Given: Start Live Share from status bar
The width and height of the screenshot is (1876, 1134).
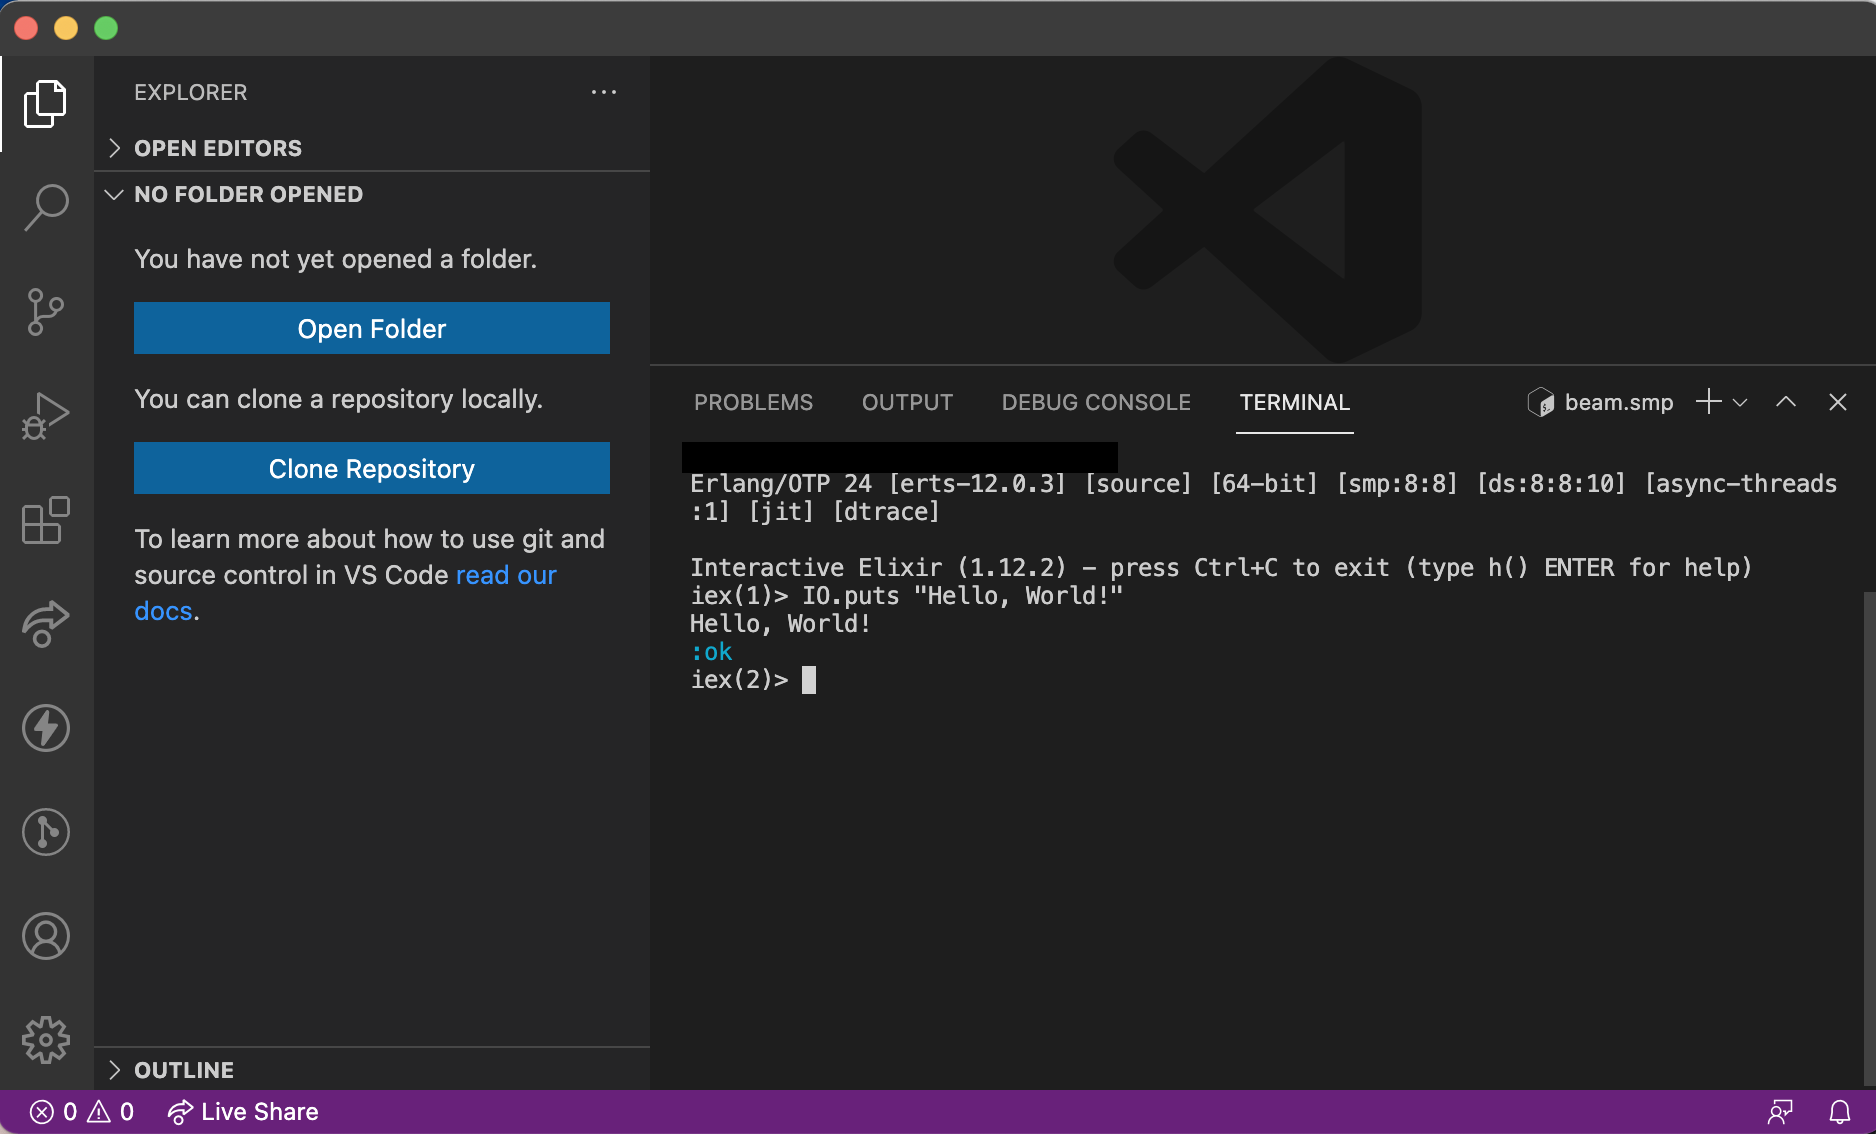Looking at the screenshot, I should coord(243,1112).
